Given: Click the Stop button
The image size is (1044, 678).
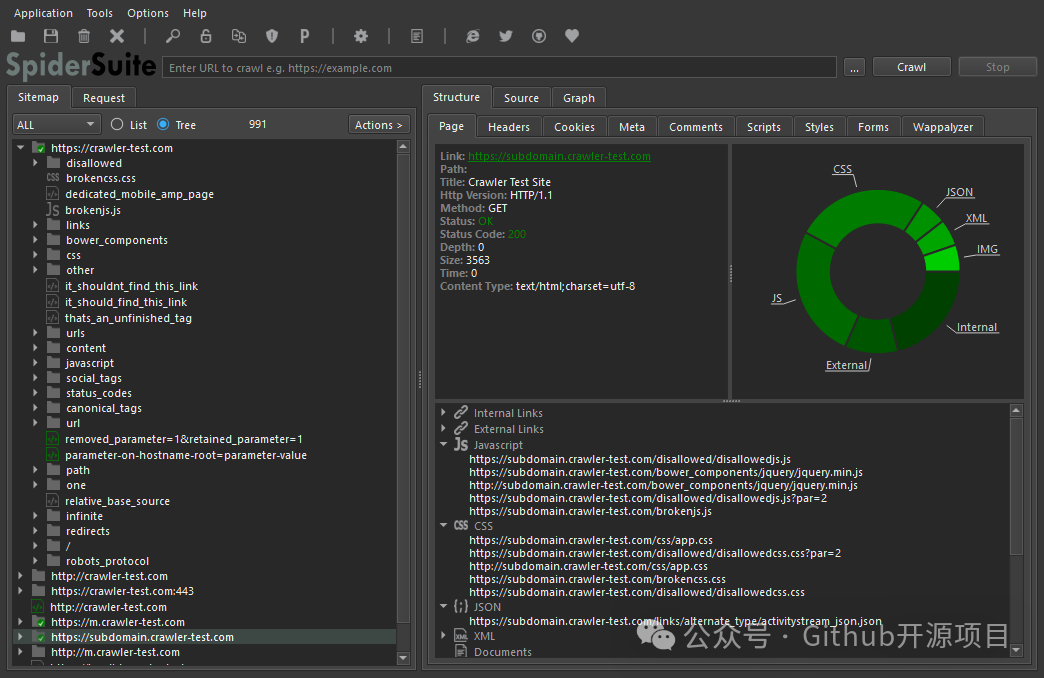Looking at the screenshot, I should pyautogui.click(x=997, y=67).
